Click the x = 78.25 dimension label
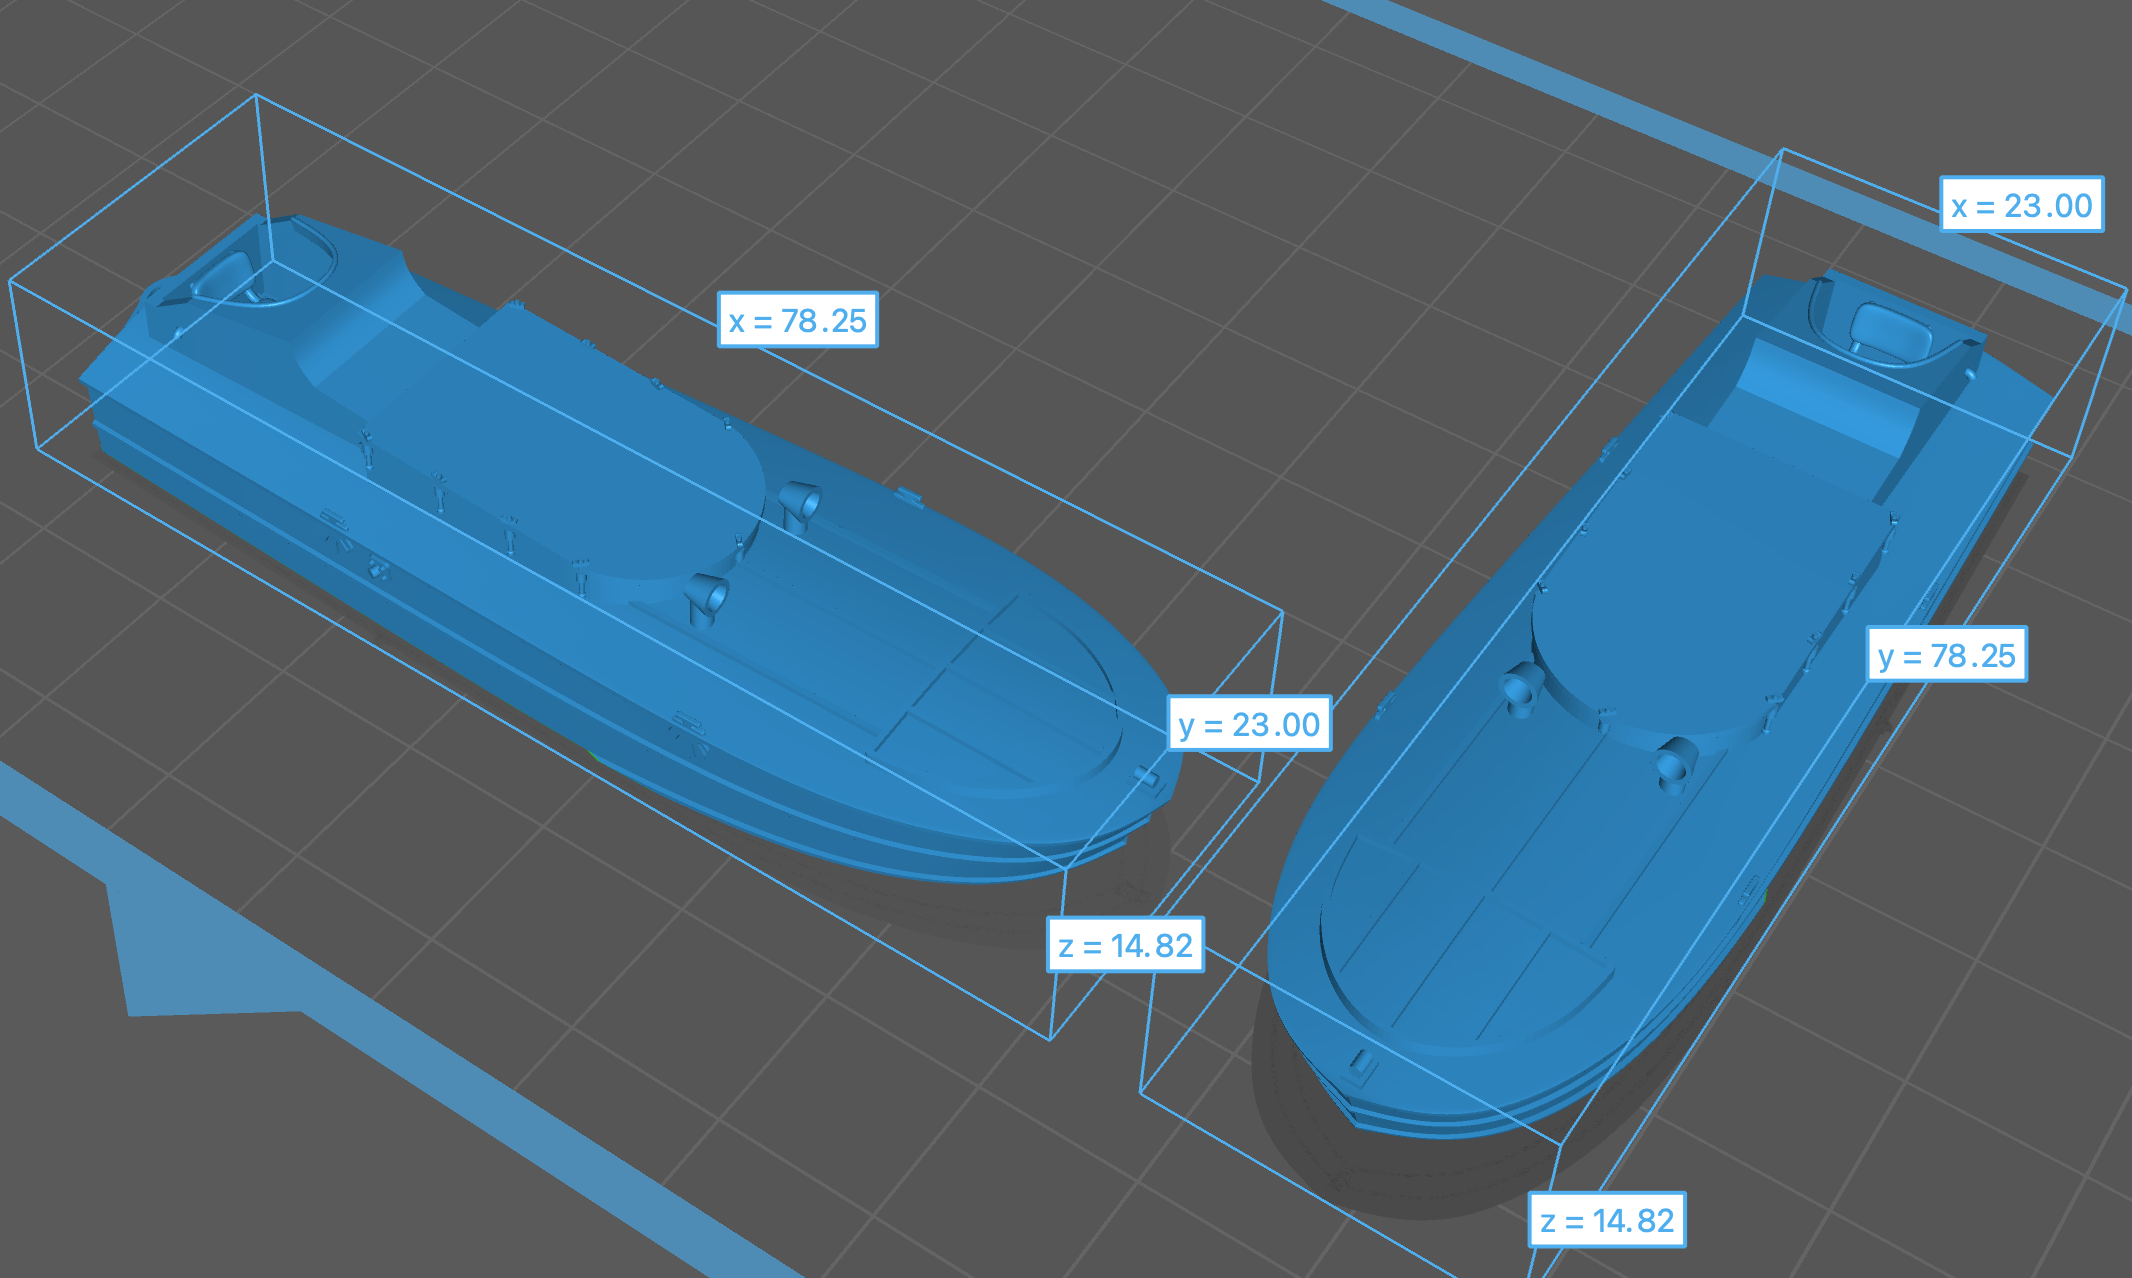The image size is (2132, 1278). click(797, 320)
